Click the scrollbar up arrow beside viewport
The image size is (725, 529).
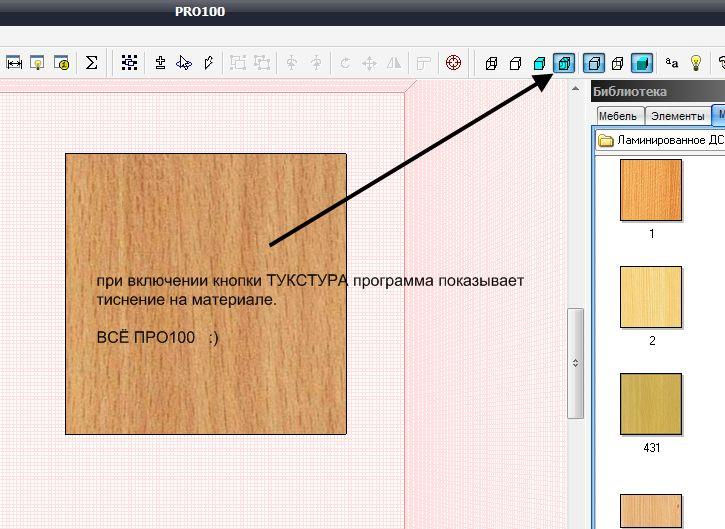point(575,88)
